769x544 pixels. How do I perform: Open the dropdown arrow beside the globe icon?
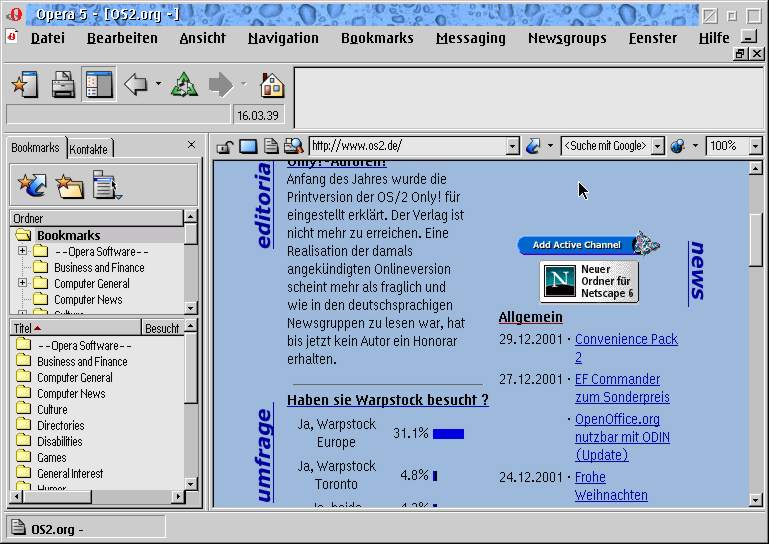coord(695,146)
